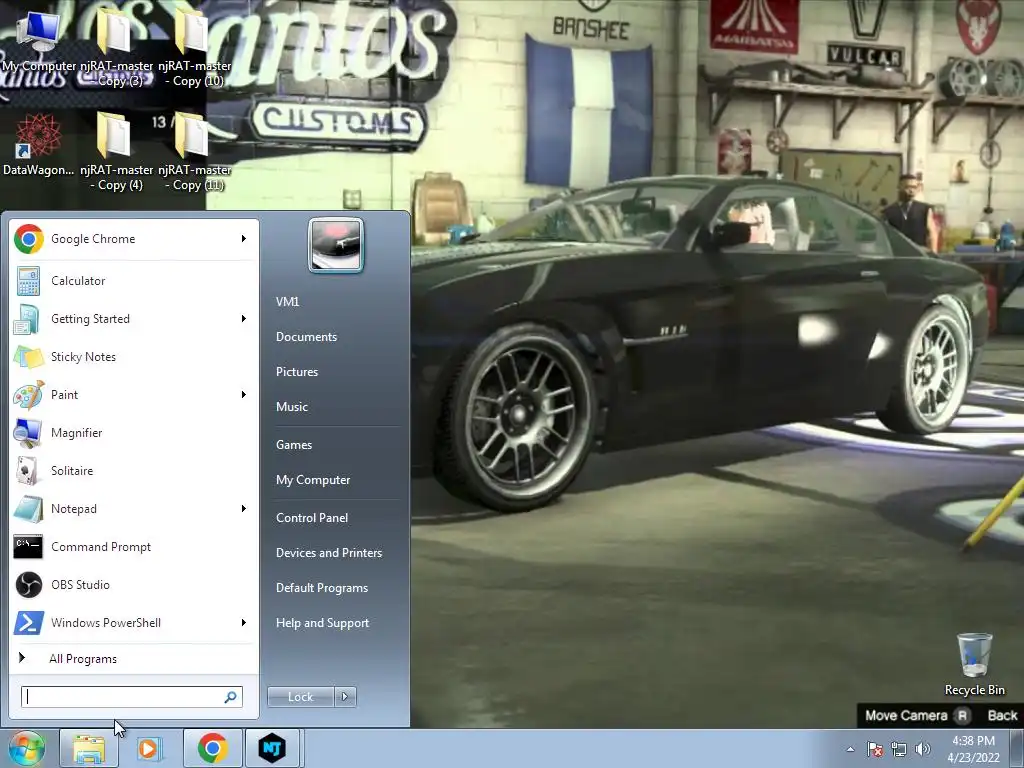Open Pictures from Start menu
The height and width of the screenshot is (768, 1024).
[297, 372]
